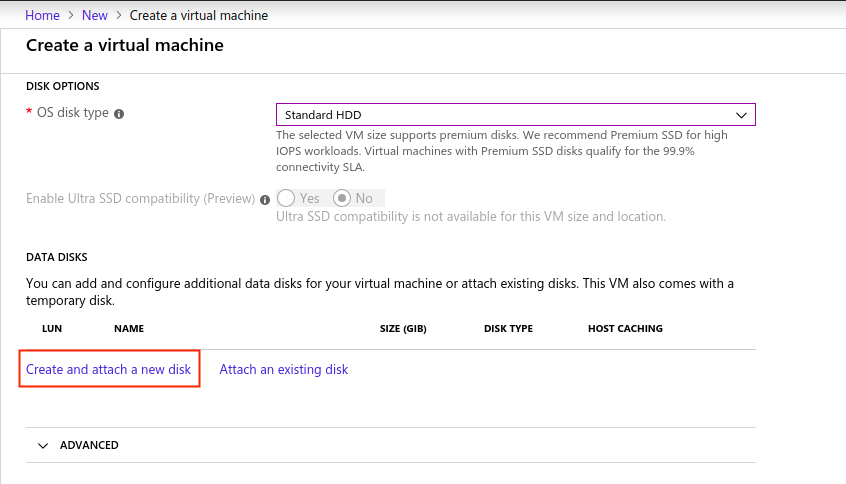
Task: Click Attach an existing disk link
Action: tap(284, 369)
